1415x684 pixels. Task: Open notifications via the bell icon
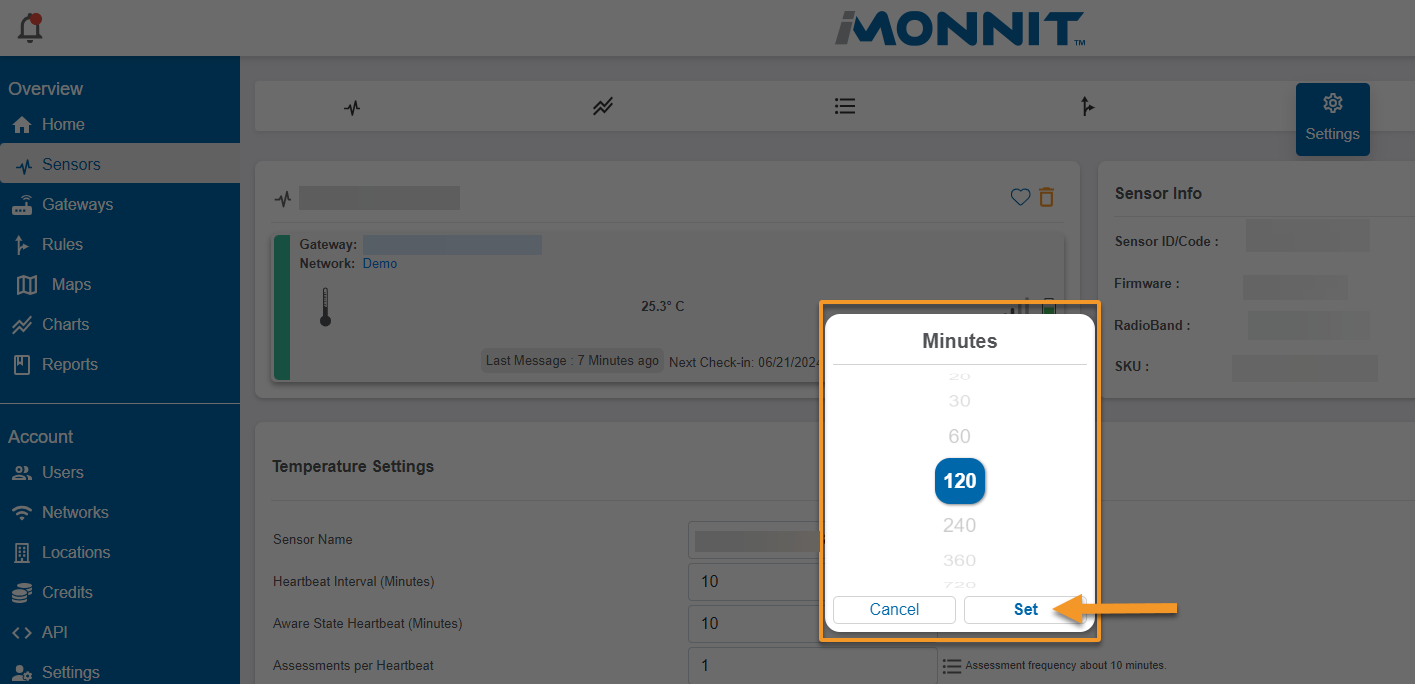pos(29,27)
